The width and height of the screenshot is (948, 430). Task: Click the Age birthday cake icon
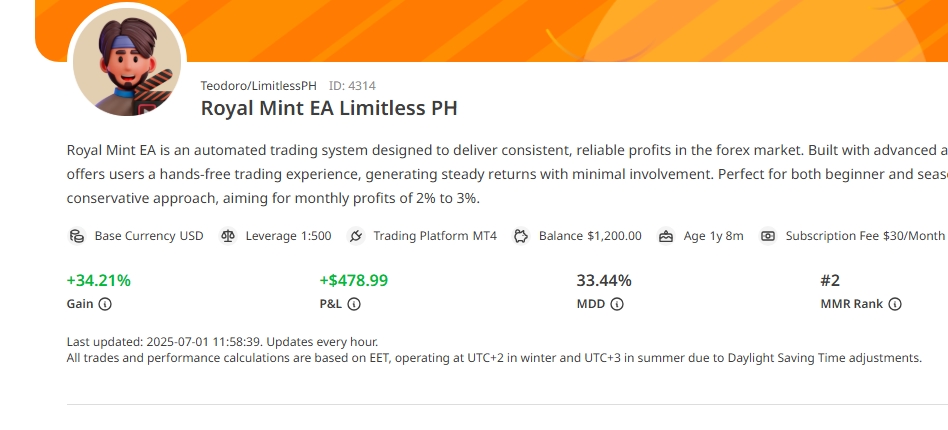click(666, 237)
